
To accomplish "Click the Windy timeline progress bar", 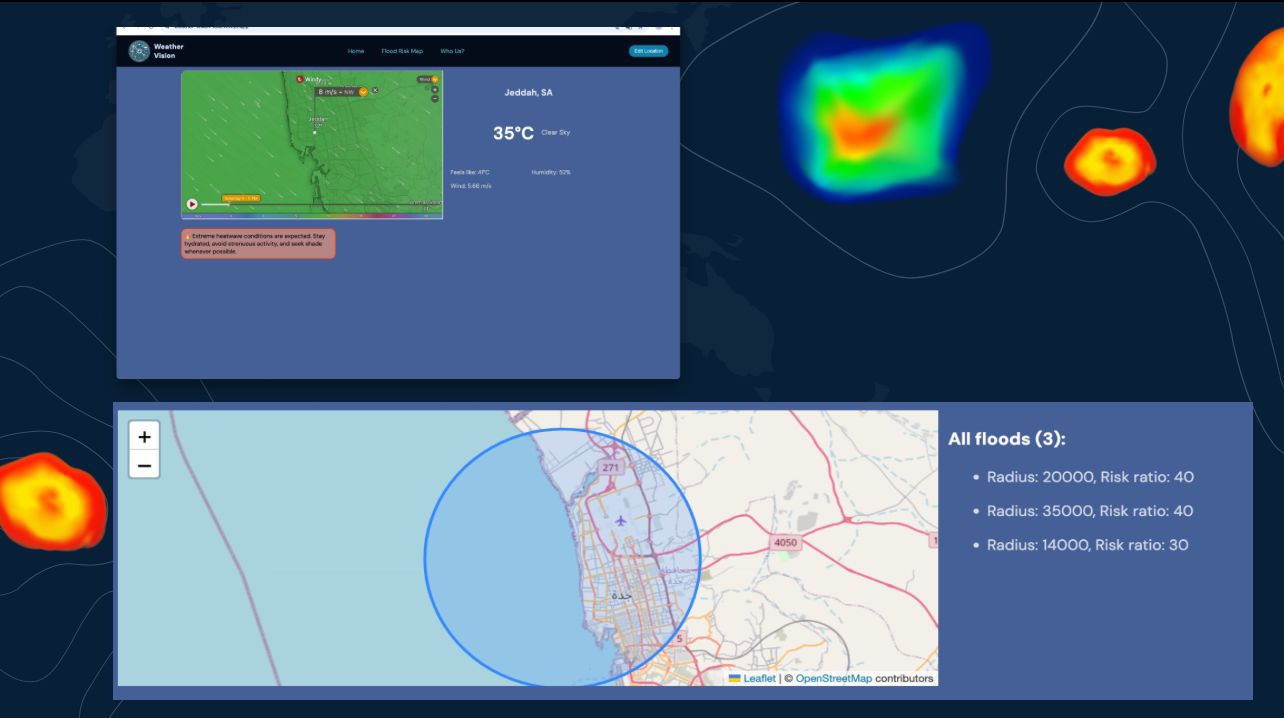I will (300, 205).
